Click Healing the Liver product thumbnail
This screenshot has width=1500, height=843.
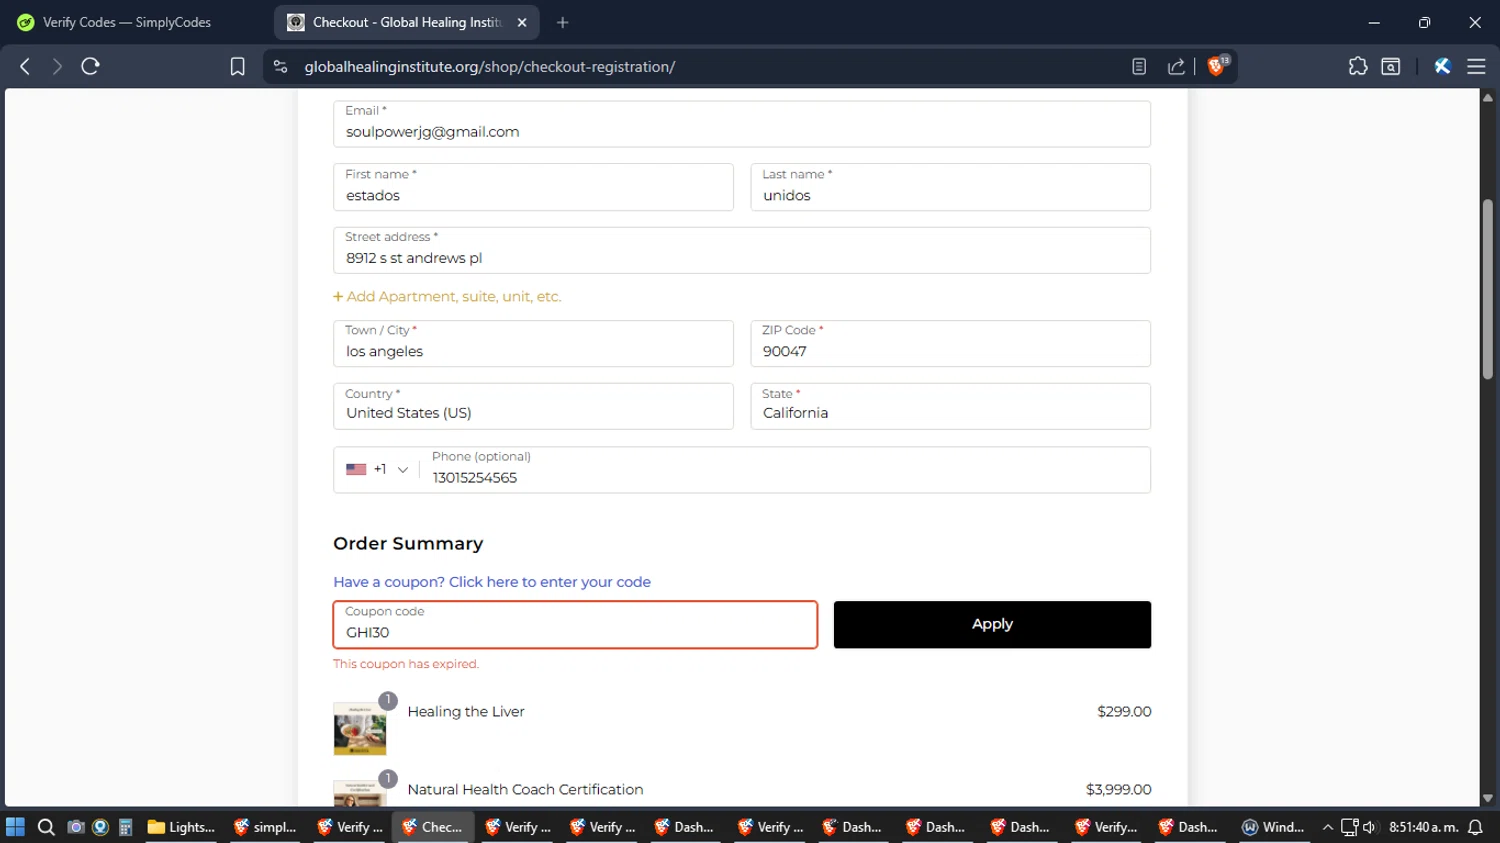[x=360, y=728]
